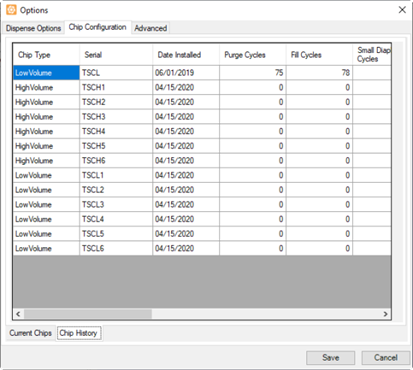Click the Fill Cycles column header
413x370 pixels.
pyautogui.click(x=319, y=55)
